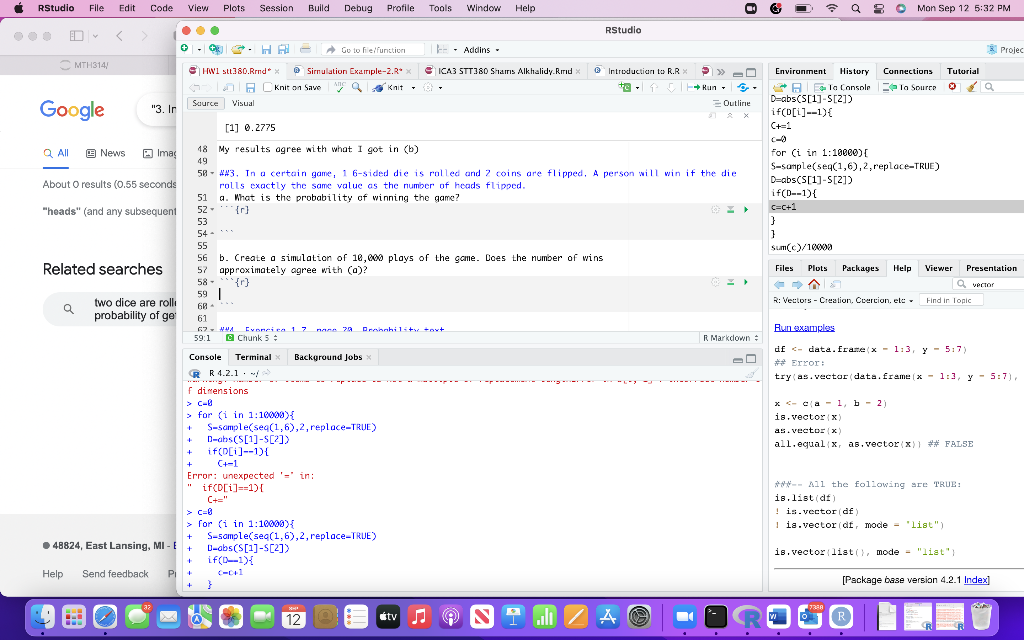Image resolution: width=1024 pixels, height=640 pixels.
Task: Go to next chunk down-arrow icon
Action: pos(671,87)
